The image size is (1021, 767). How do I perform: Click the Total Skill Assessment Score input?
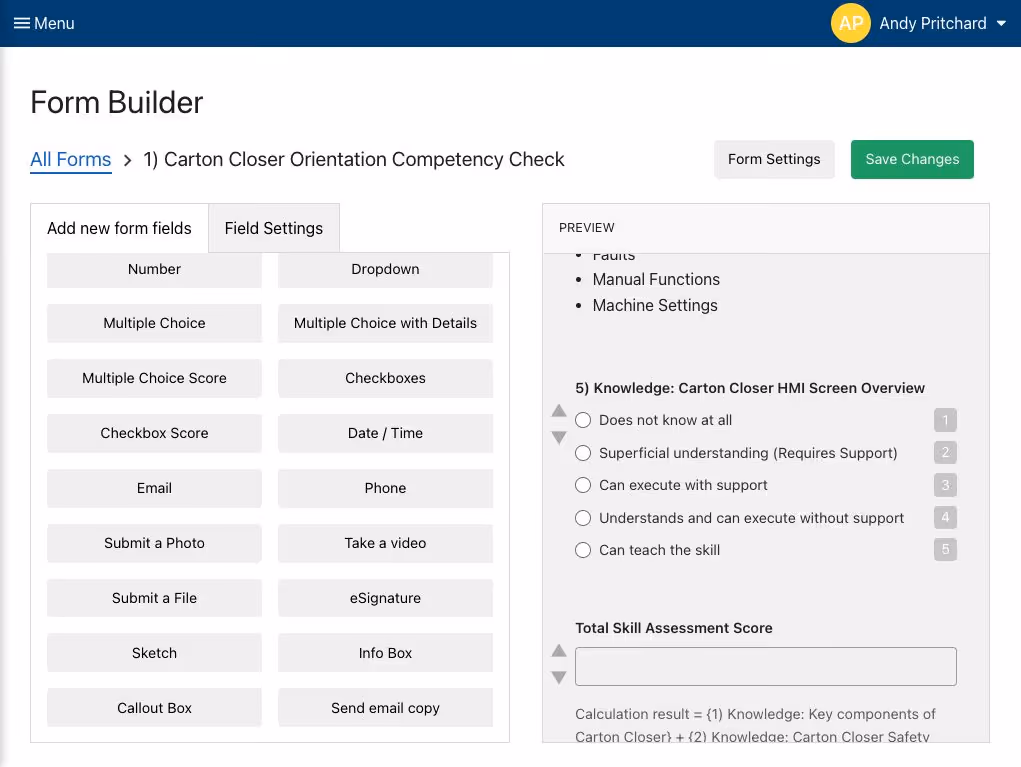click(x=766, y=666)
